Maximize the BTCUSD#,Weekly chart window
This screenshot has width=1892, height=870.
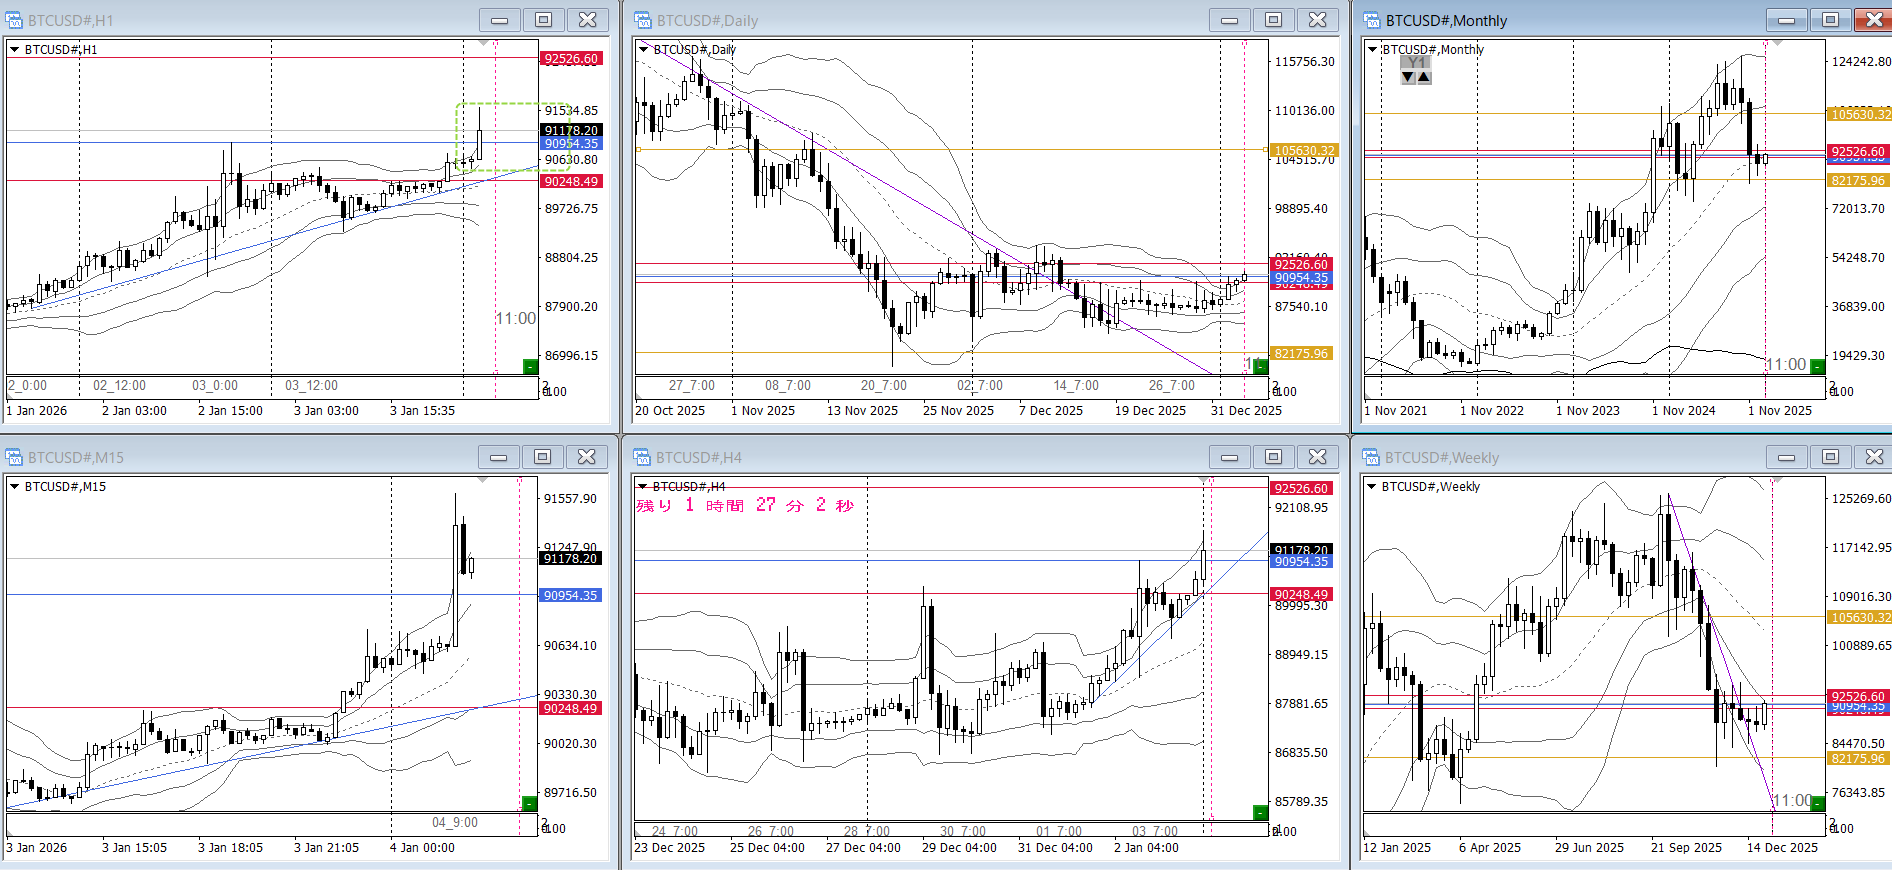tap(1829, 457)
